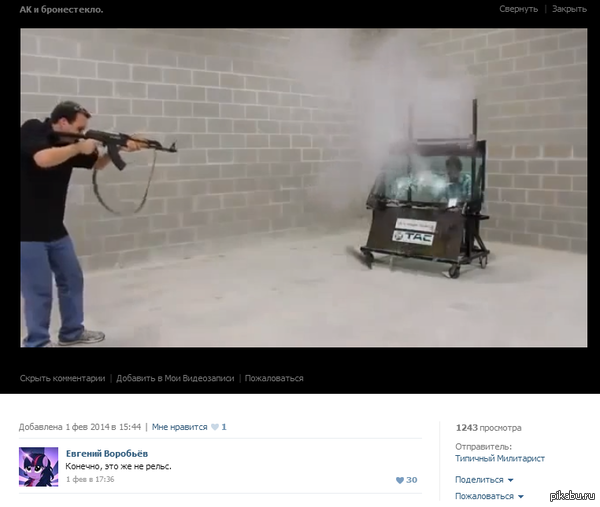The height and width of the screenshot is (507, 600).
Task: Click the comment's like count 30
Action: [x=412, y=480]
